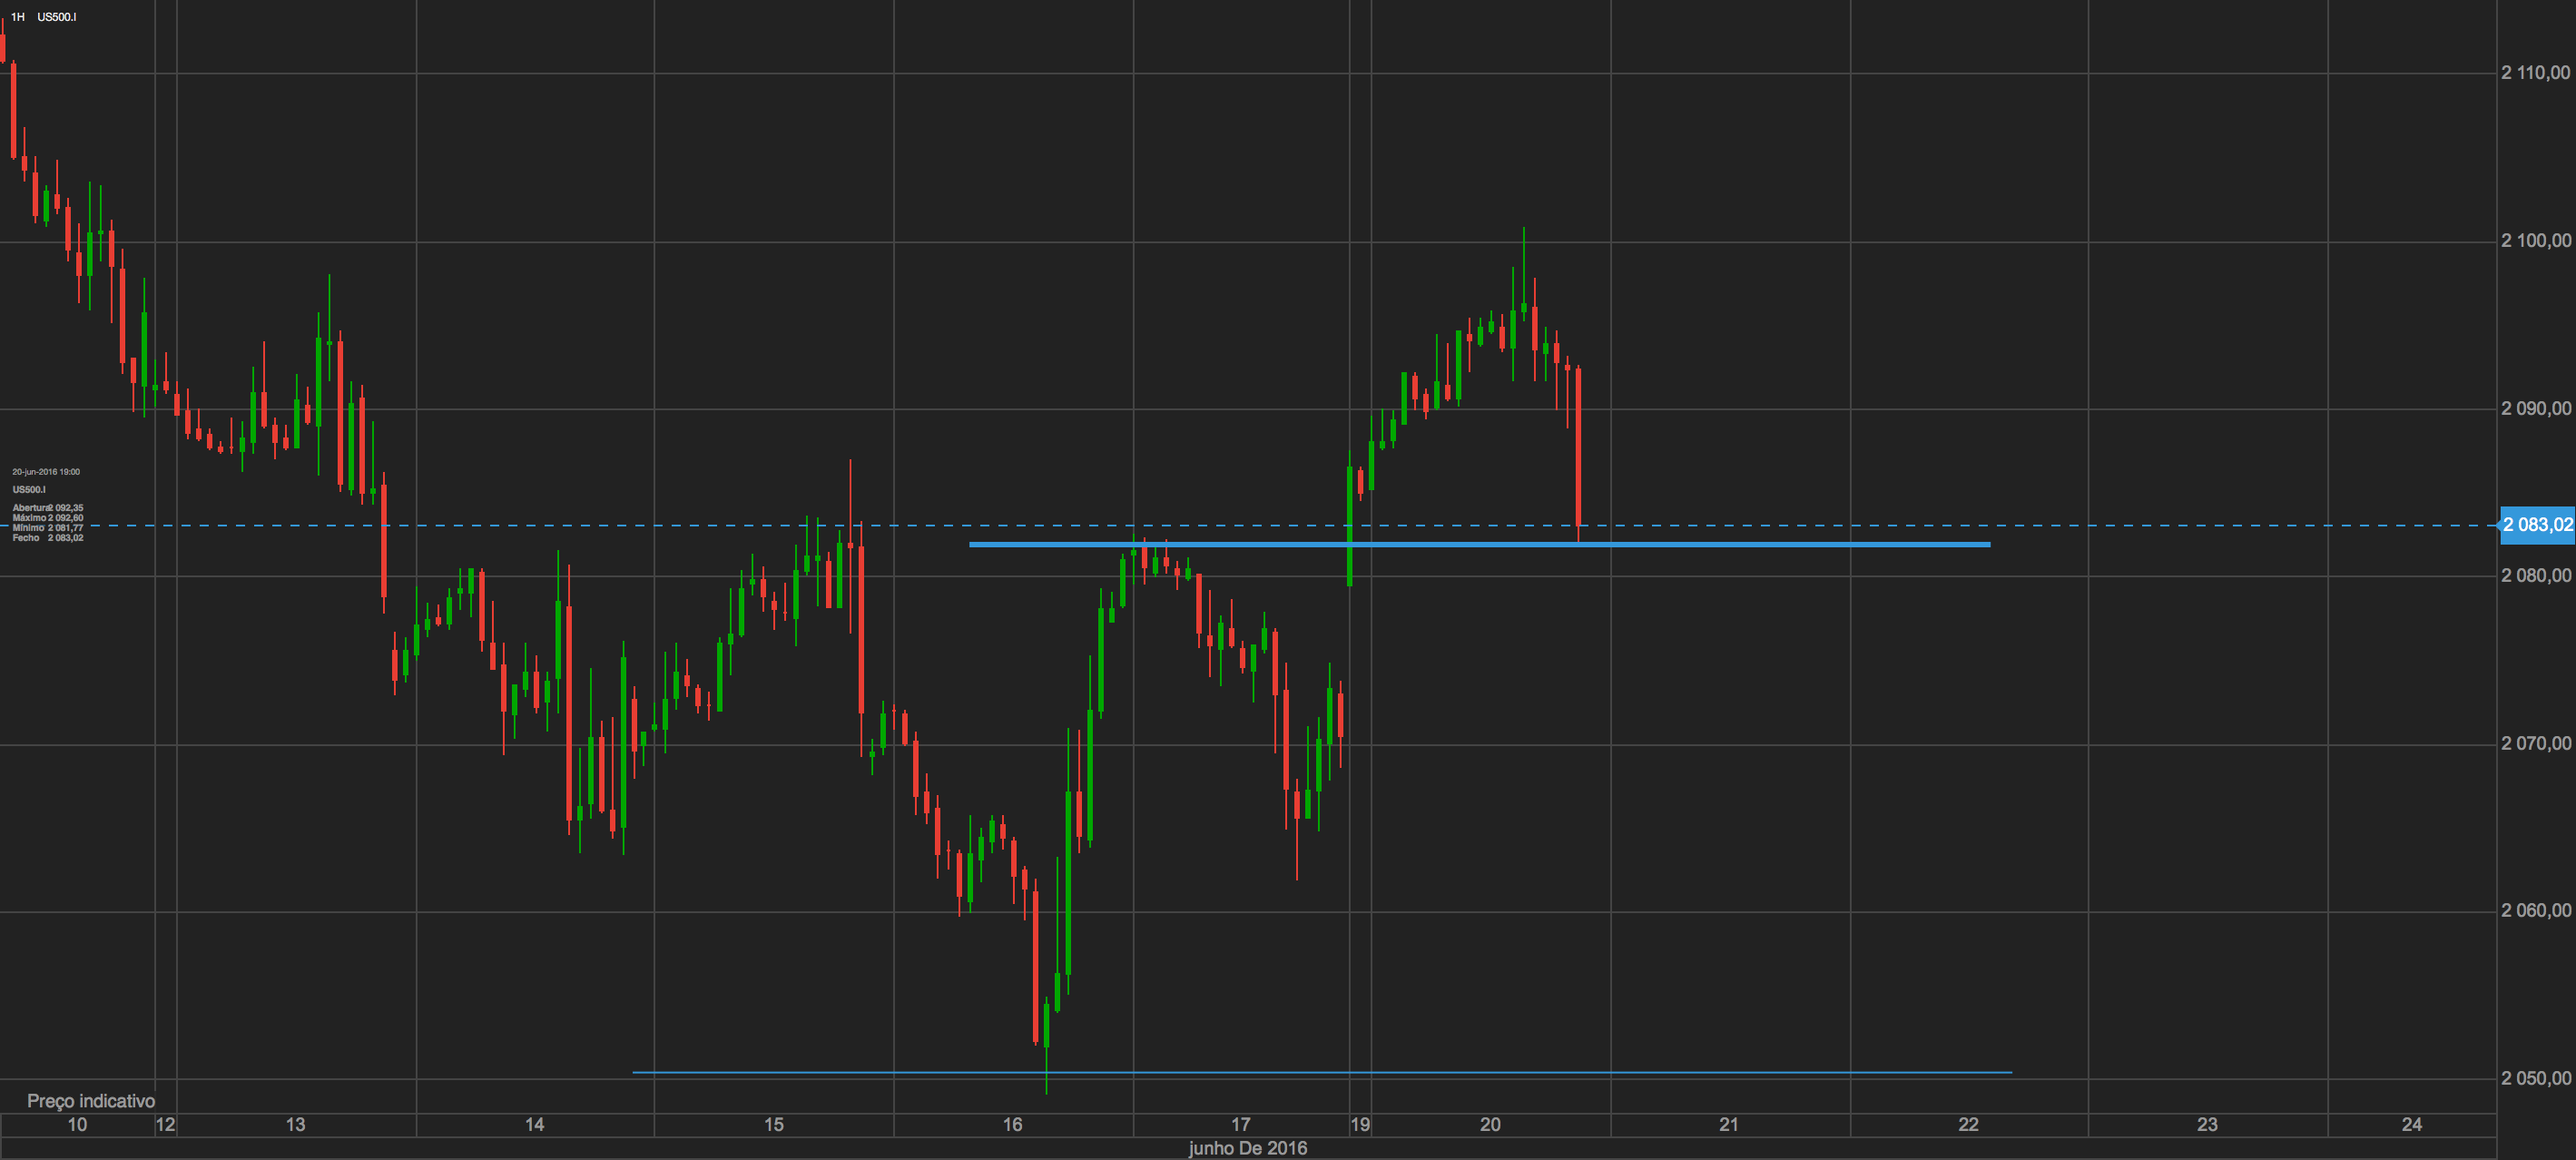
Task: Click the US500.I symbol label at top
Action: [57, 17]
